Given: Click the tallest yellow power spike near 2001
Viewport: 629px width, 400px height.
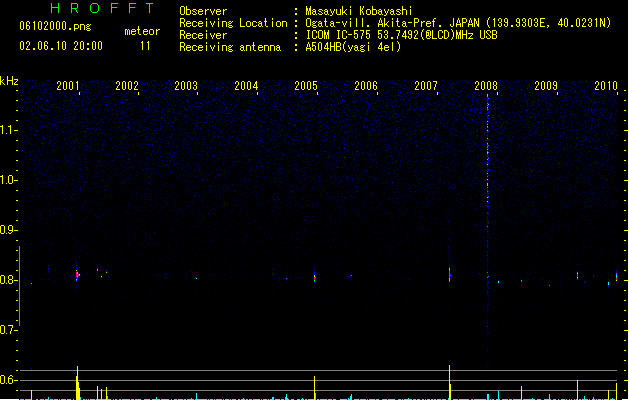Looking at the screenshot, I should pos(77,383).
